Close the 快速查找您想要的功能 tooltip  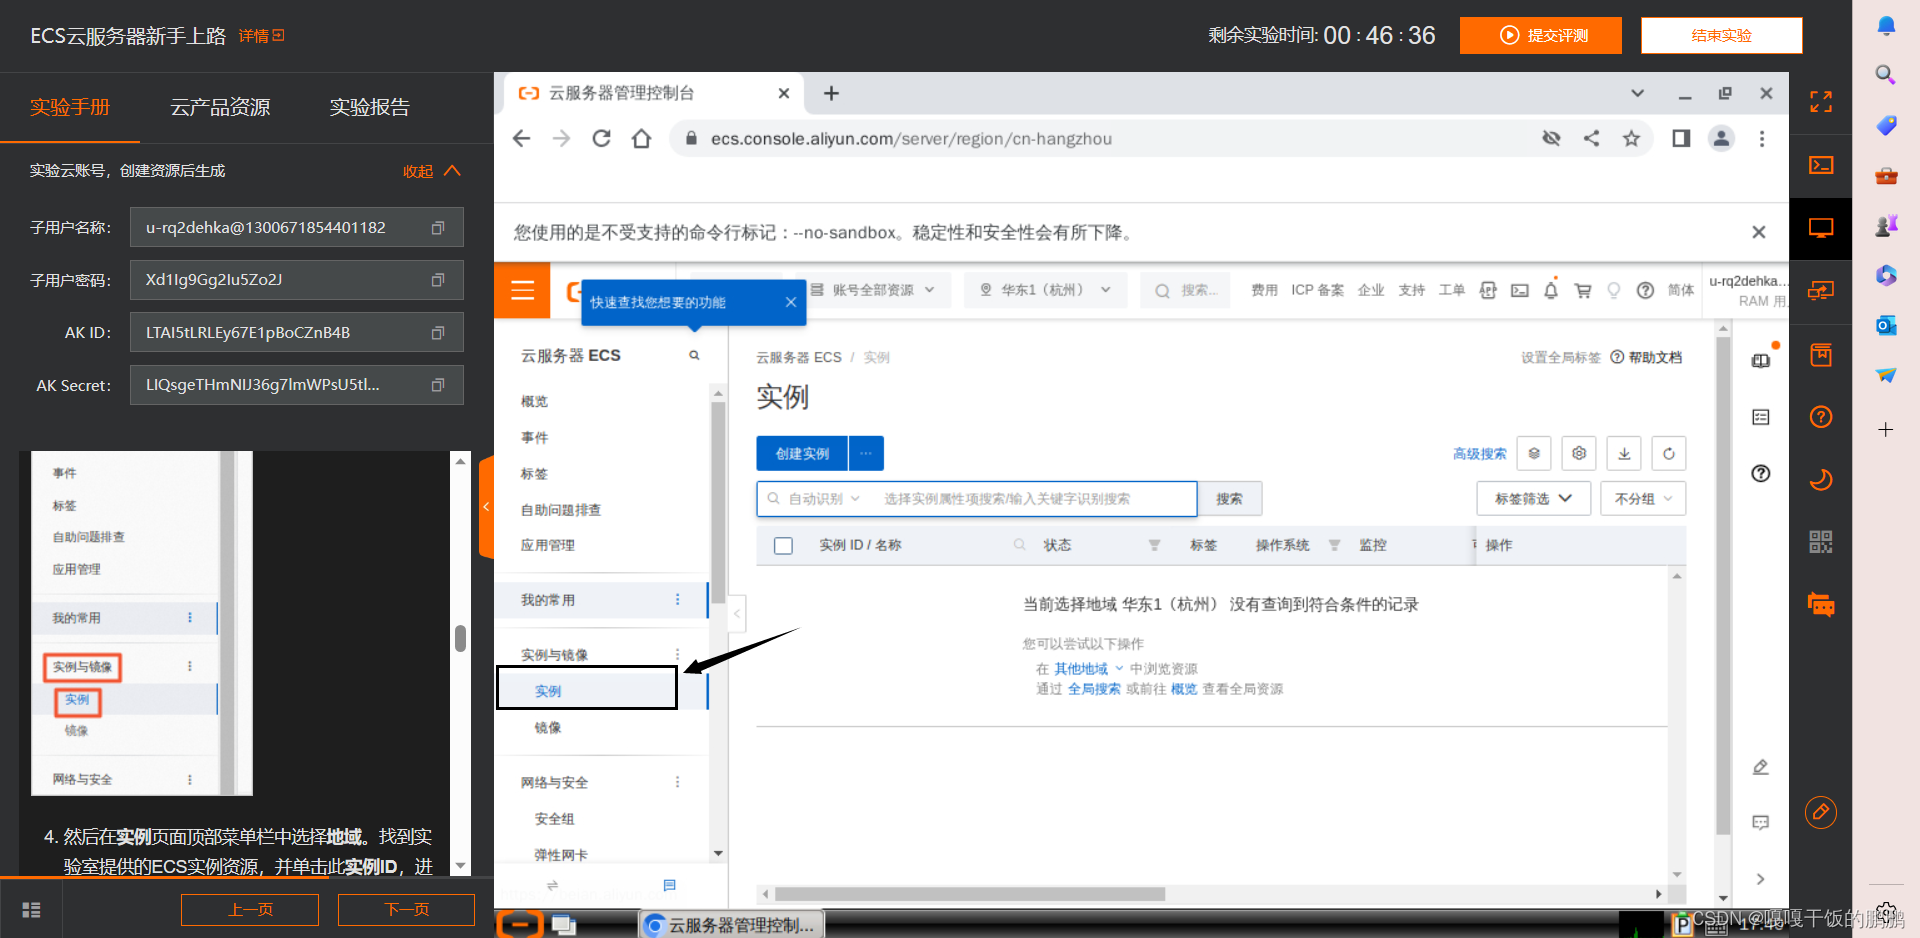790,302
